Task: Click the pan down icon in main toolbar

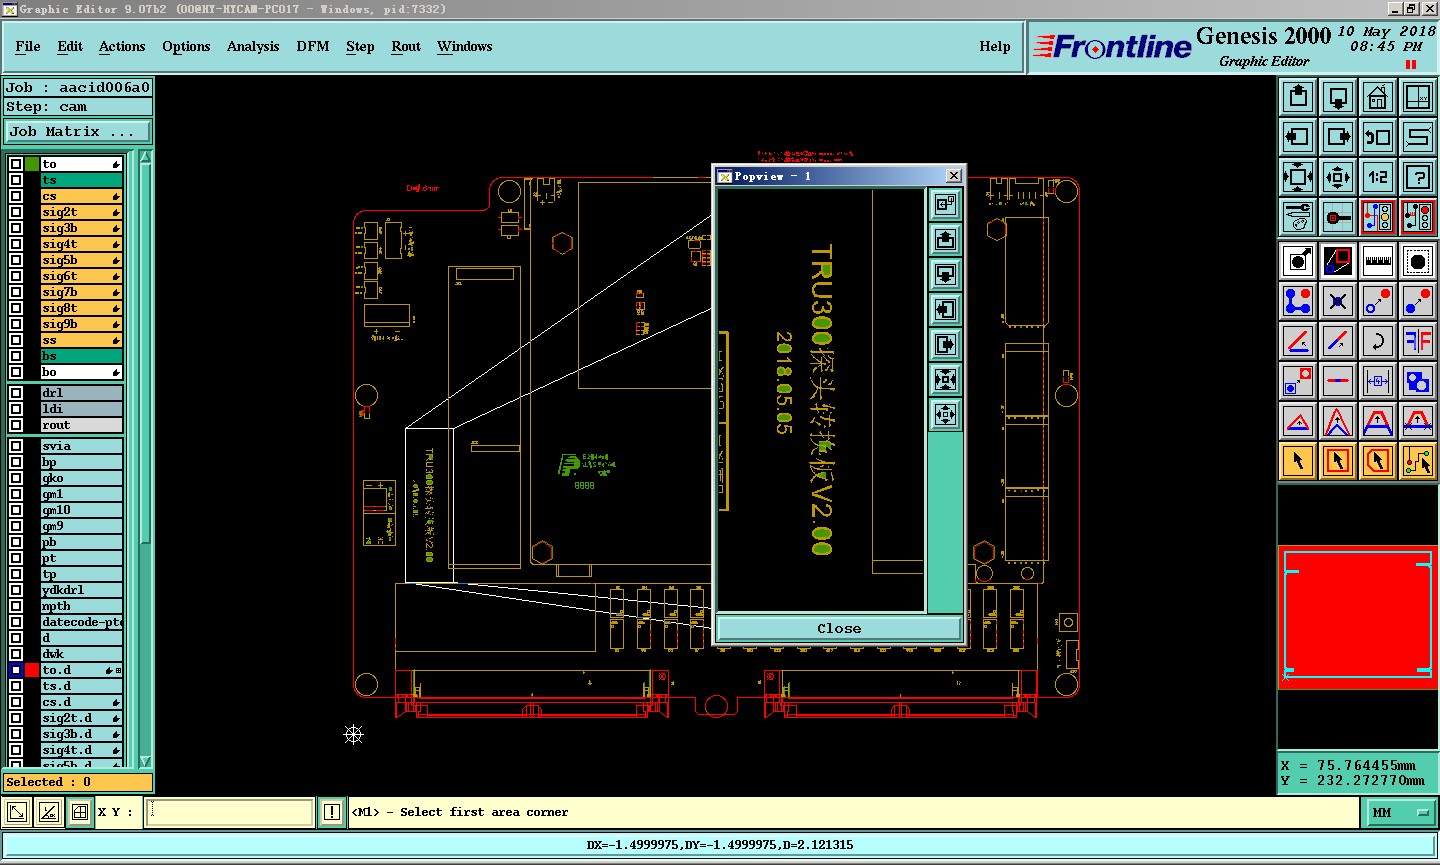Action: pyautogui.click(x=1338, y=97)
